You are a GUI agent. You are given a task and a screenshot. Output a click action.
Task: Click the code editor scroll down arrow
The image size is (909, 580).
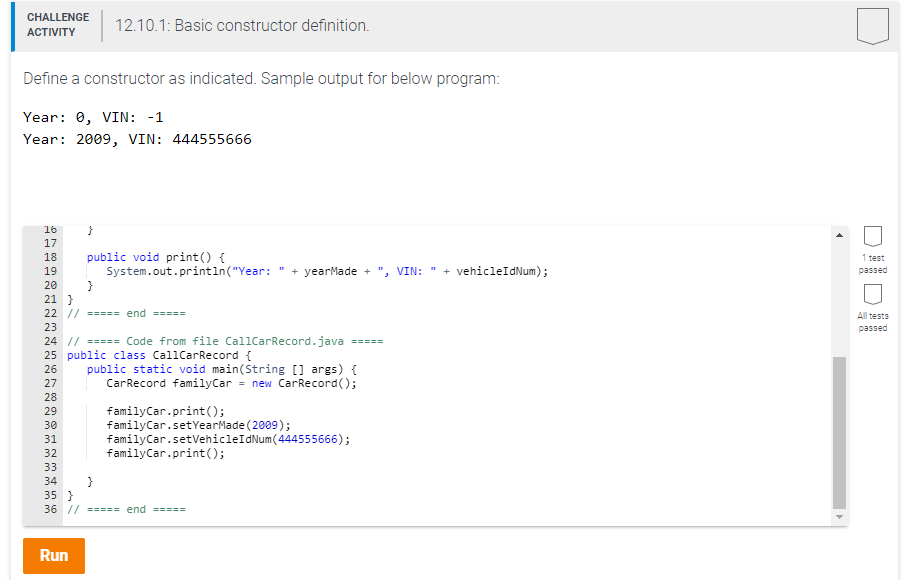(x=839, y=517)
